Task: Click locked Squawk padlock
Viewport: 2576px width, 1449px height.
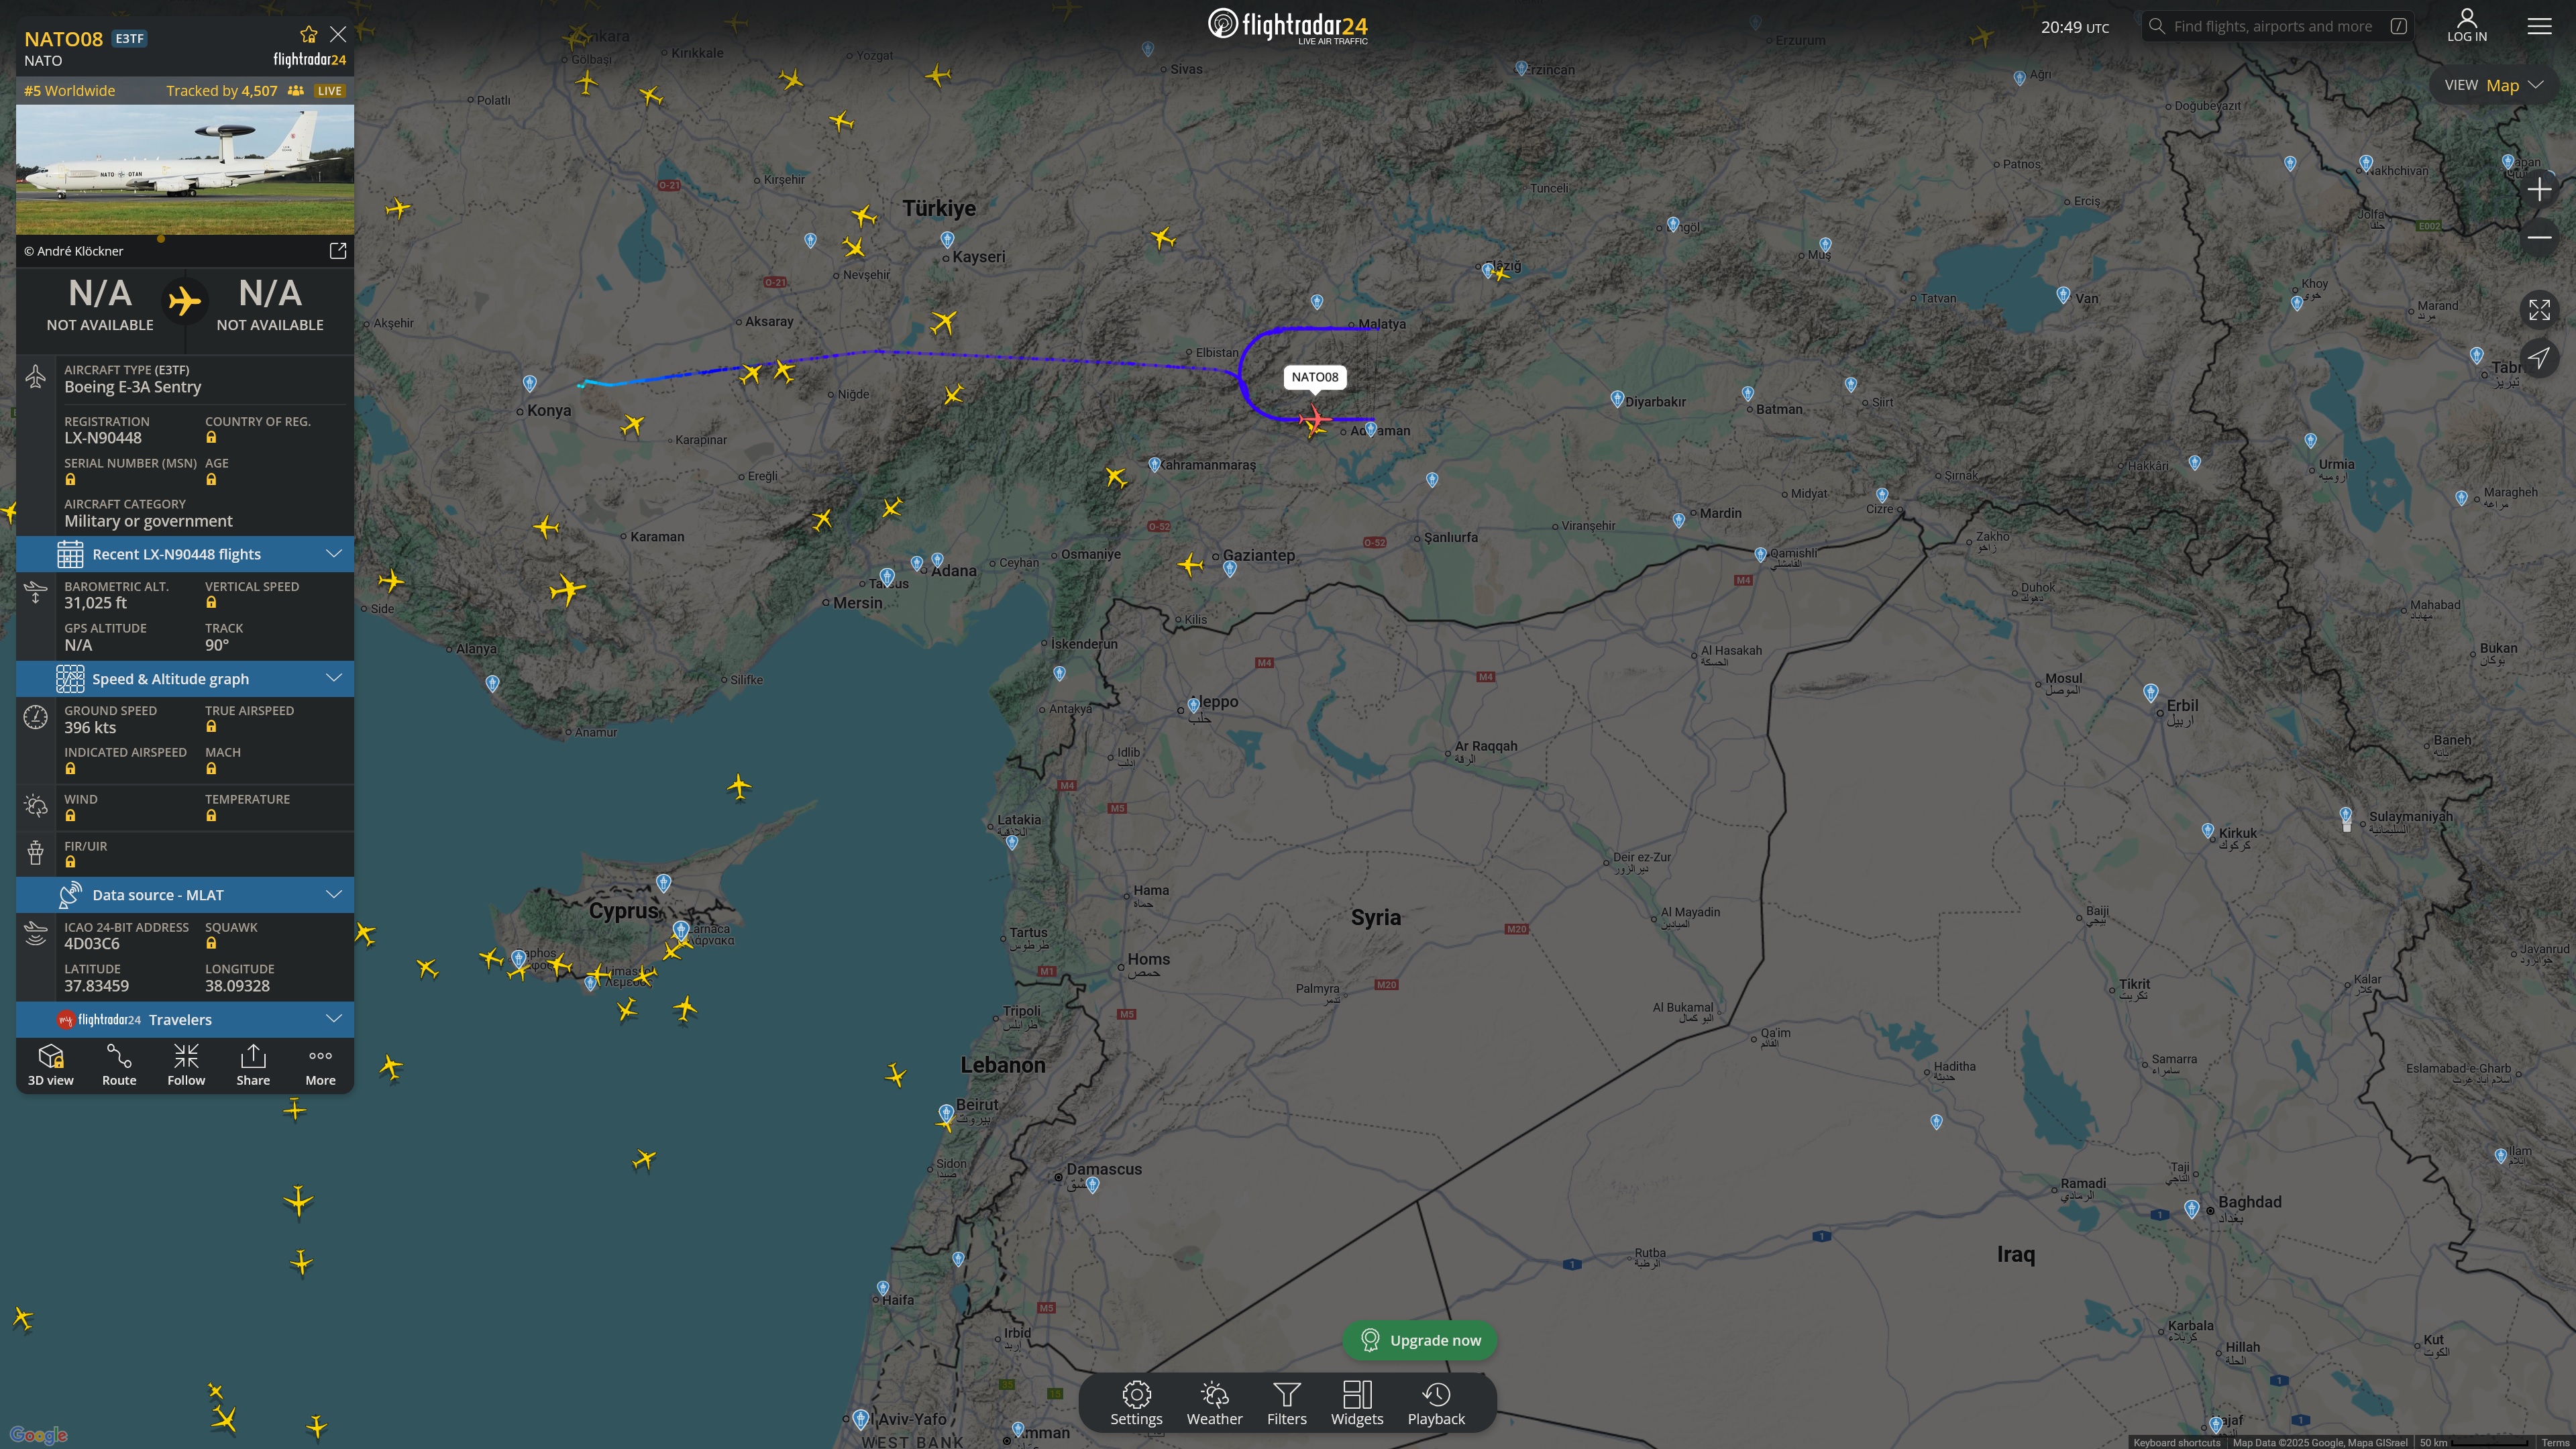Action: click(211, 944)
